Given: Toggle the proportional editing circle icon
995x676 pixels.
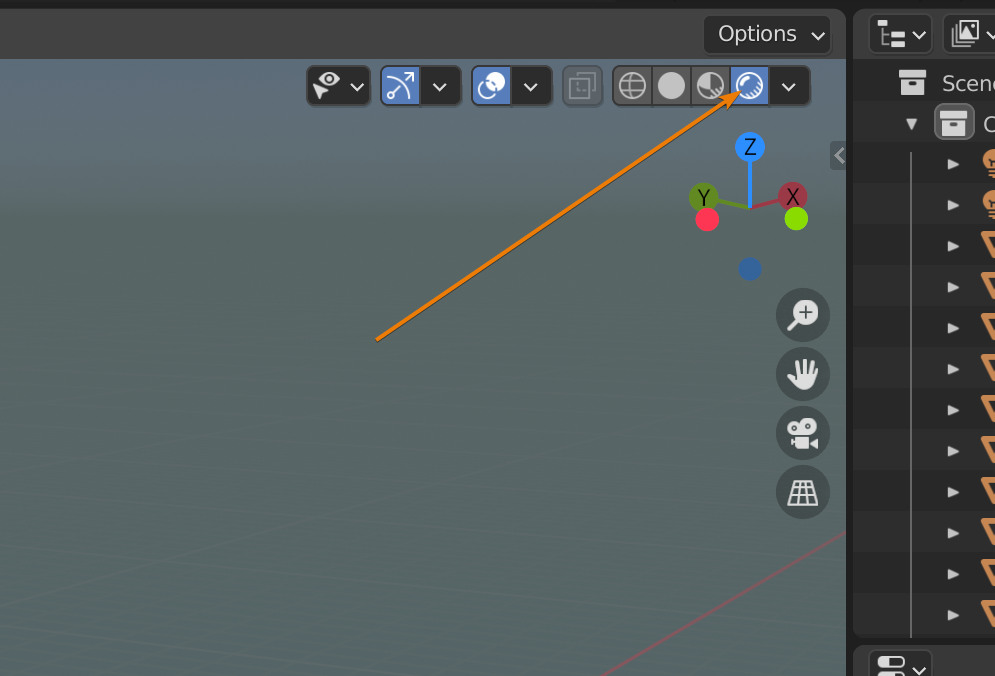Looking at the screenshot, I should click(x=490, y=85).
